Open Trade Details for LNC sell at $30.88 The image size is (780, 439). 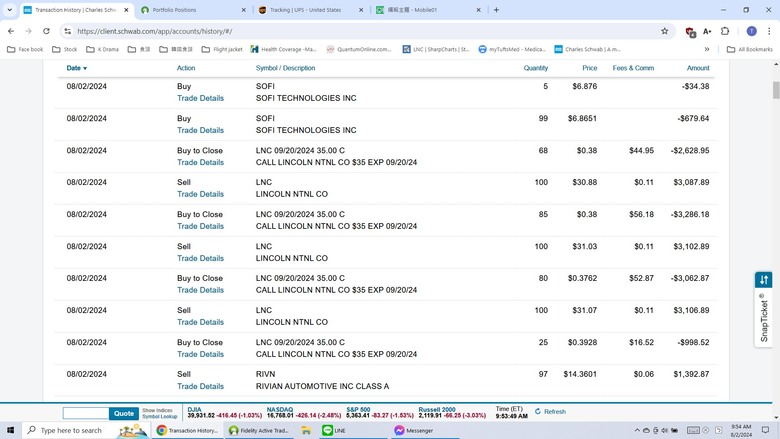pyautogui.click(x=200, y=194)
